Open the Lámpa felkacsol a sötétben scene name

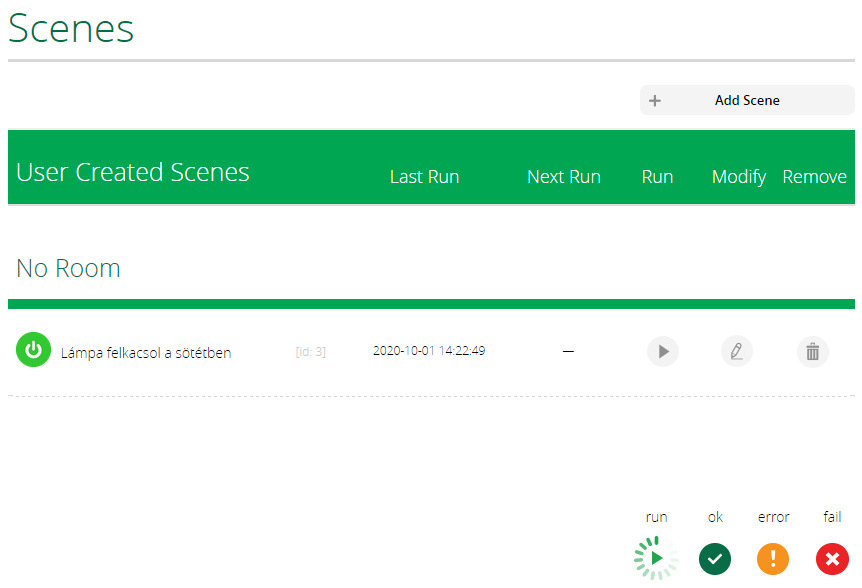point(146,352)
